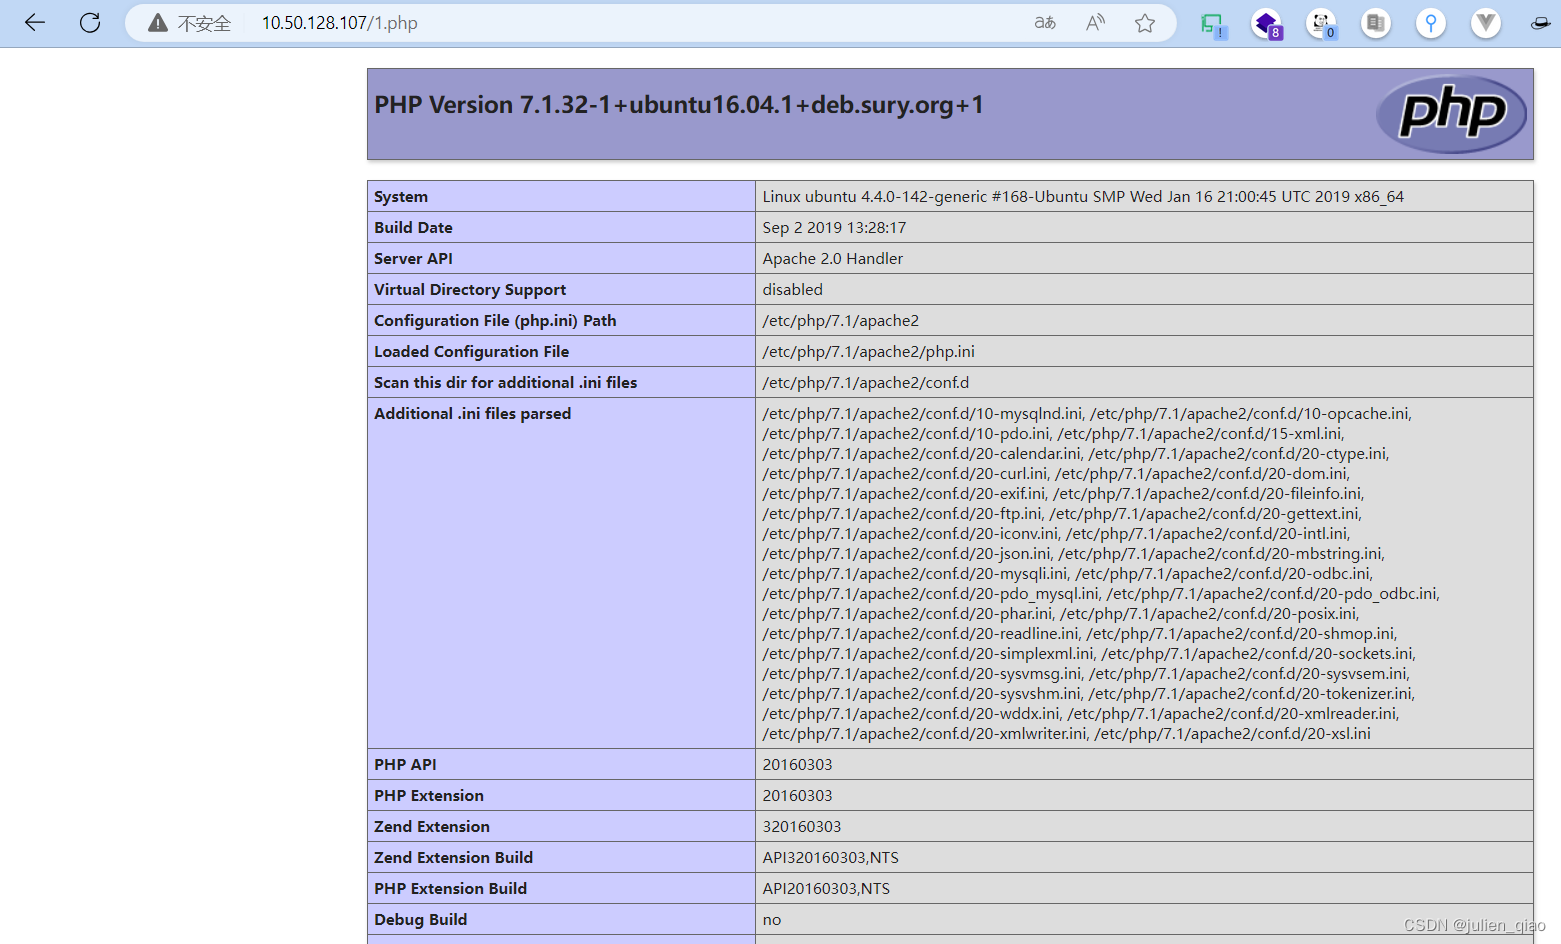Click the Apache 2.0 Handler value
Image resolution: width=1561 pixels, height=944 pixels.
pyautogui.click(x=832, y=259)
